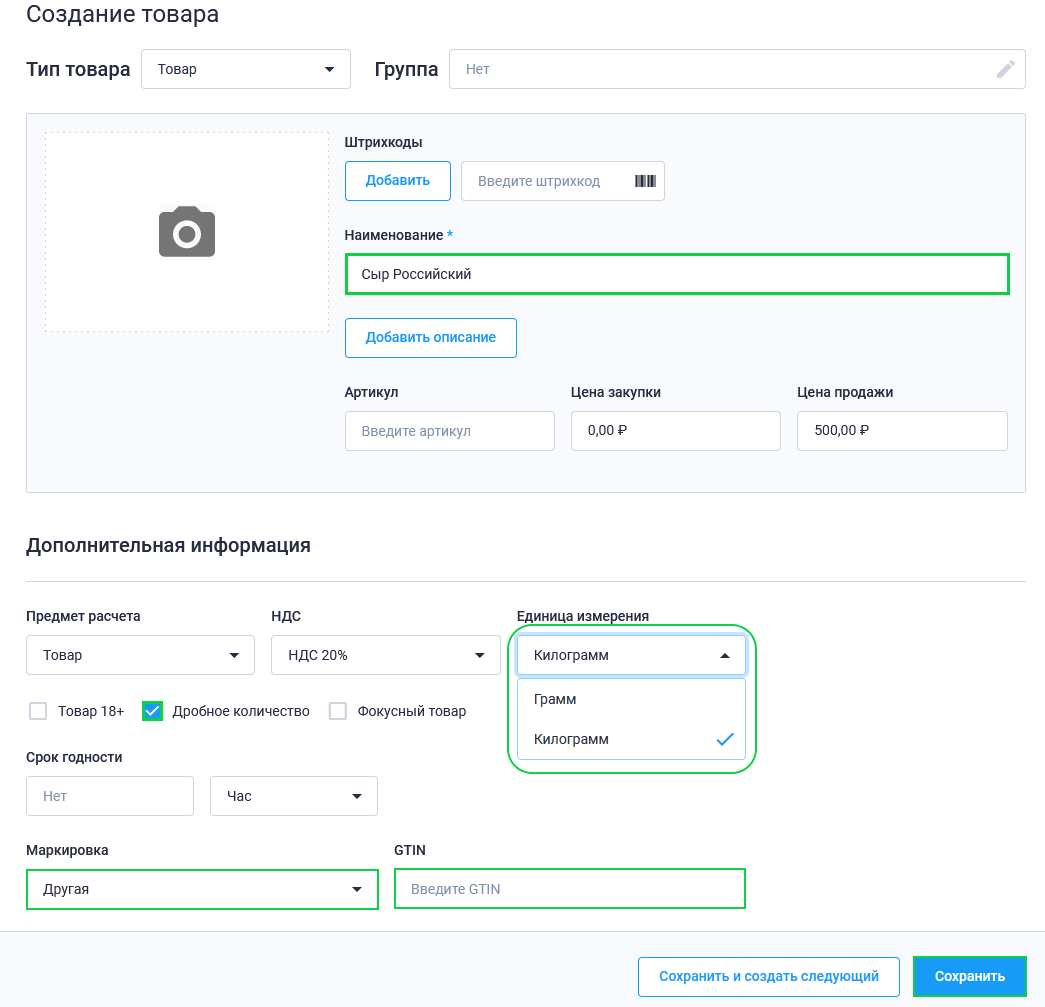
Task: Select Килограмм from the unit list
Action: [631, 739]
